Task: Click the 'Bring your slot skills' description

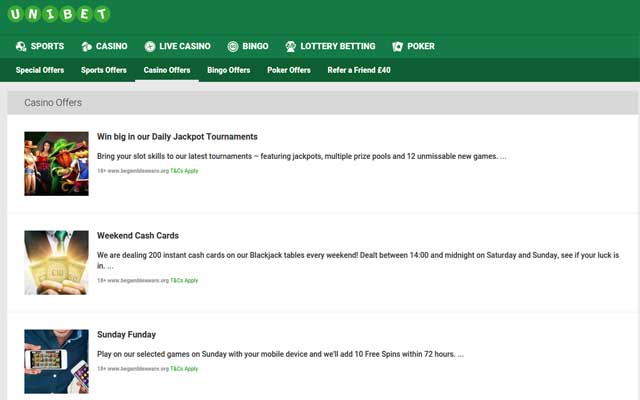Action: [x=302, y=156]
